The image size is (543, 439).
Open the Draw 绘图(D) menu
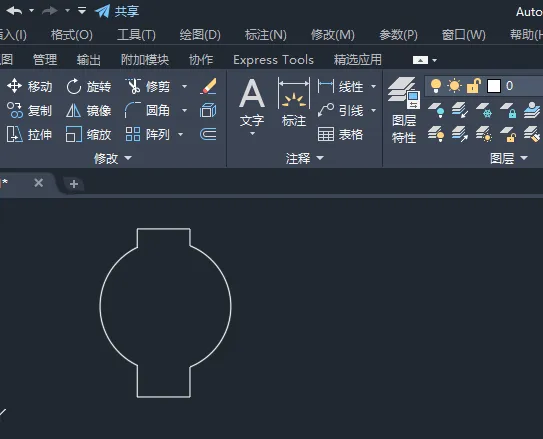(200, 35)
